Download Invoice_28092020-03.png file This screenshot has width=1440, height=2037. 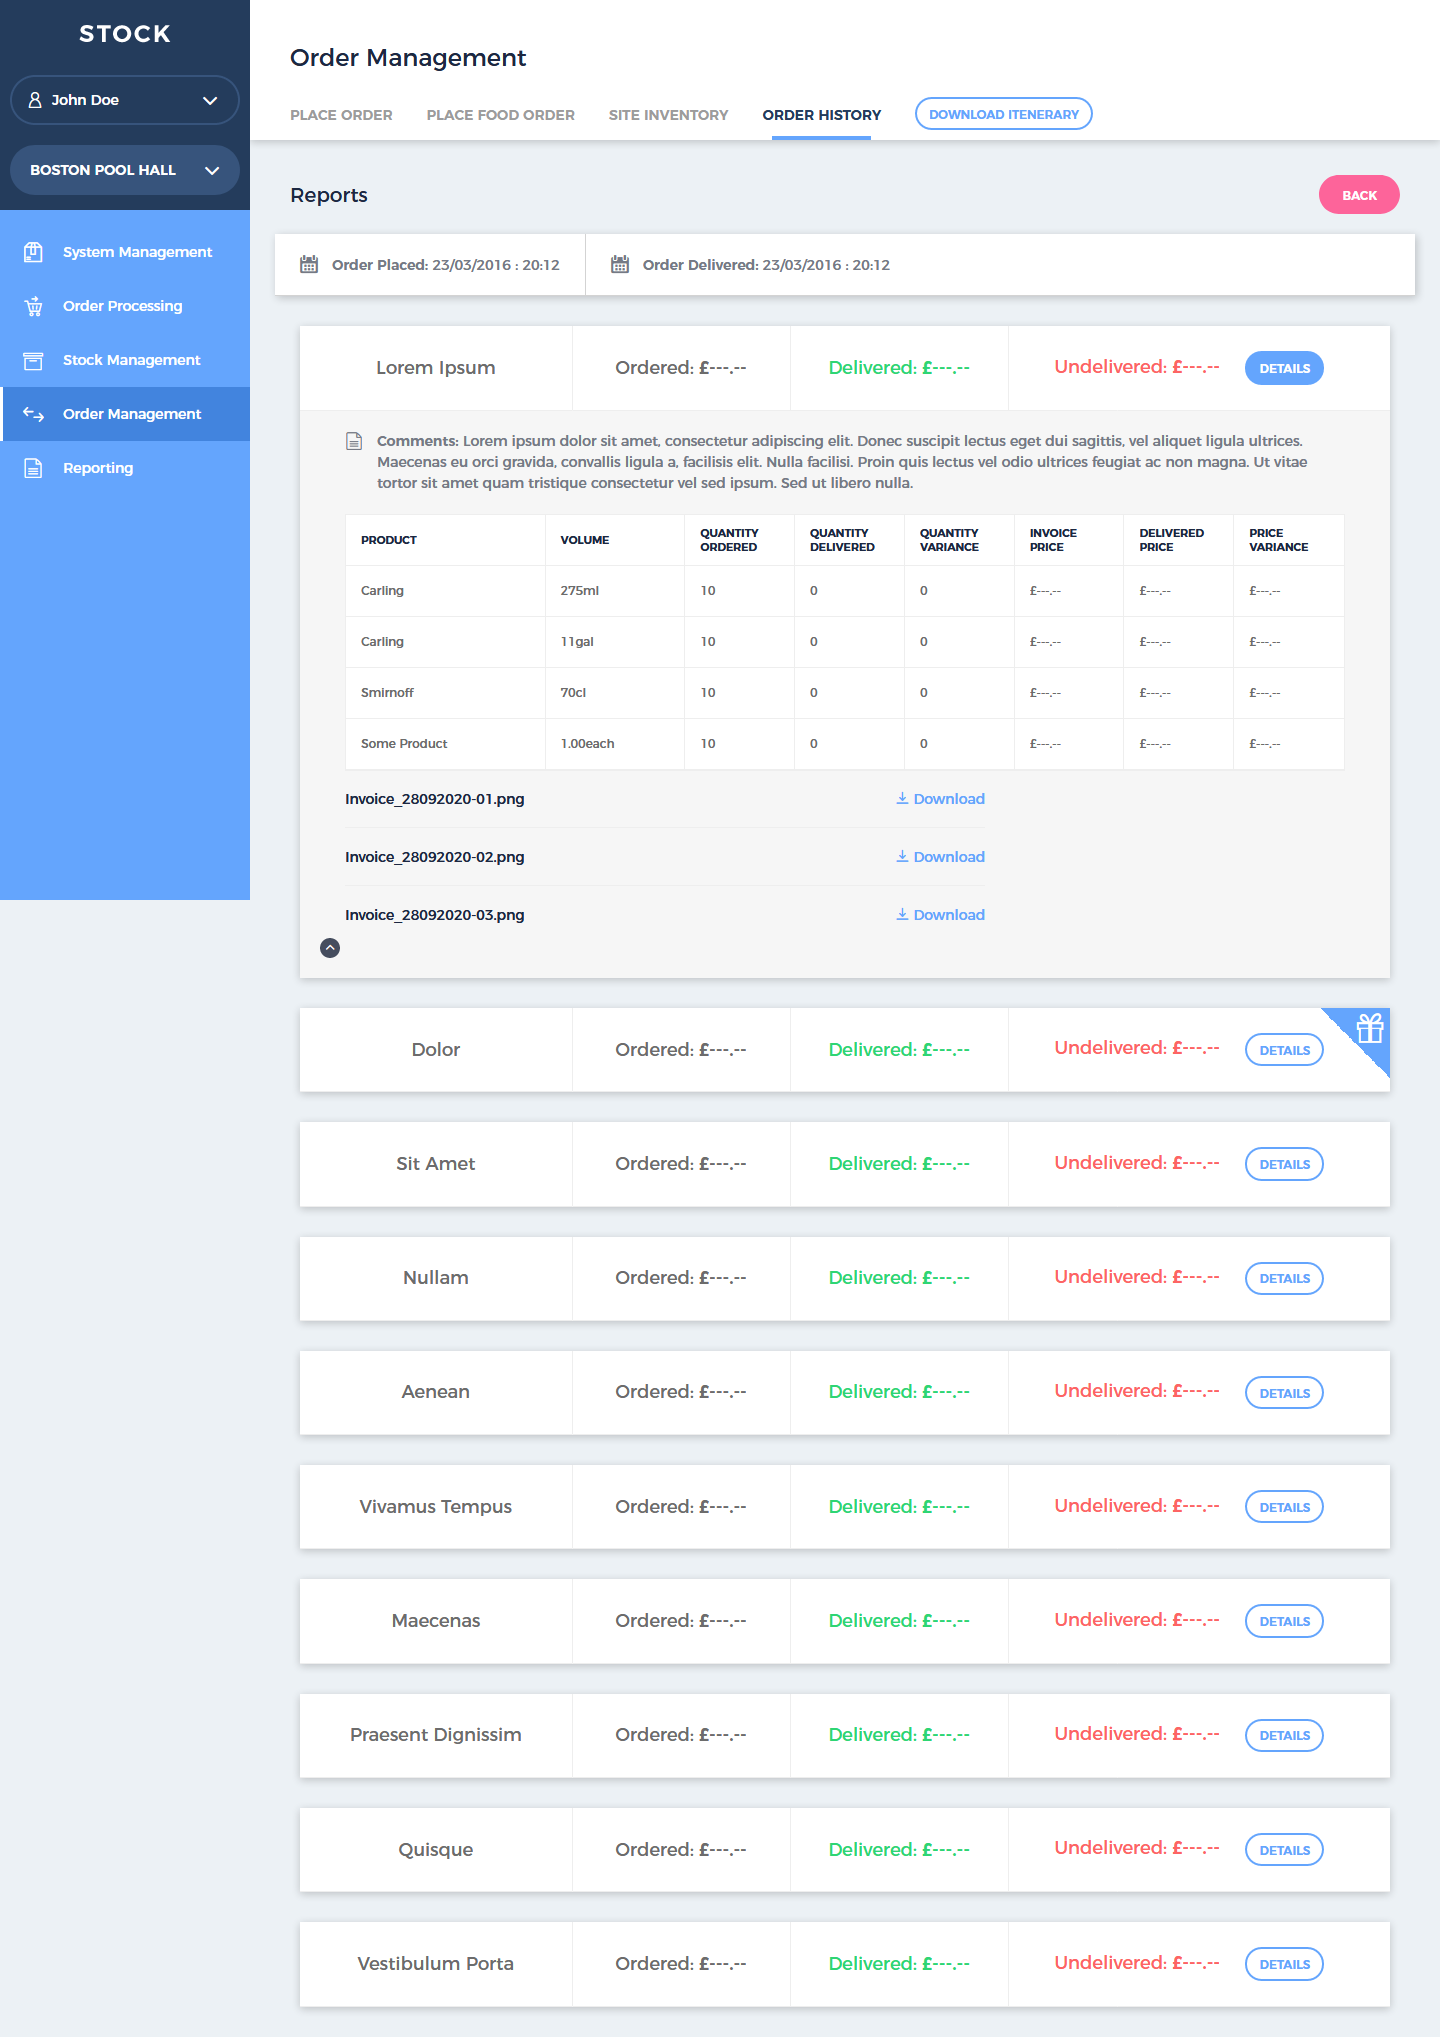pos(940,915)
